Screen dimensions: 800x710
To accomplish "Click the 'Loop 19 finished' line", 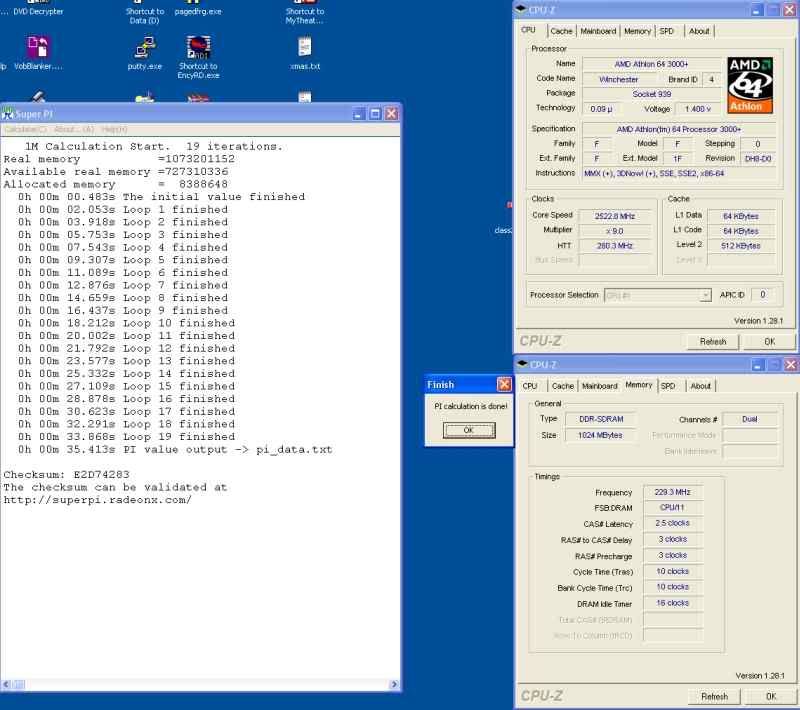I will pos(127,437).
